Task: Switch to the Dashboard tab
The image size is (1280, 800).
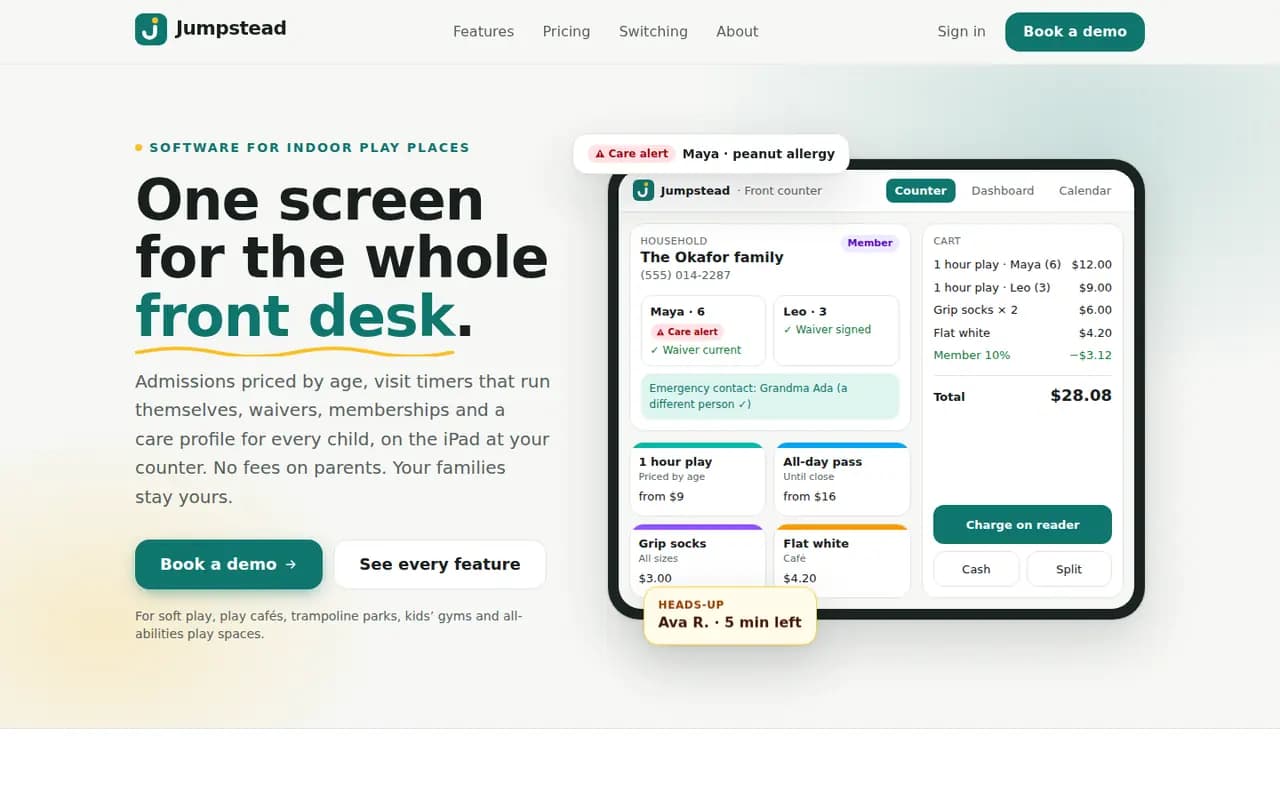Action: click(1003, 190)
